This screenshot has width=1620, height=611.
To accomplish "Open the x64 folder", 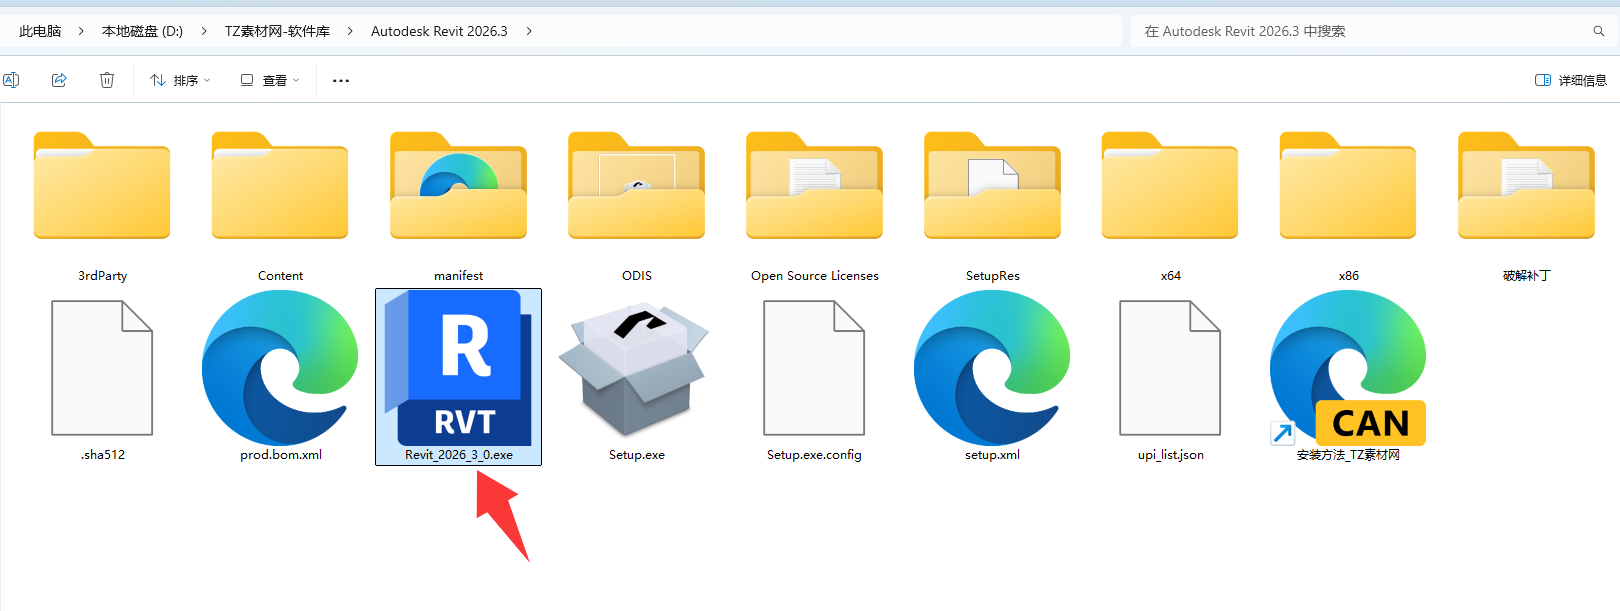I will tap(1170, 186).
